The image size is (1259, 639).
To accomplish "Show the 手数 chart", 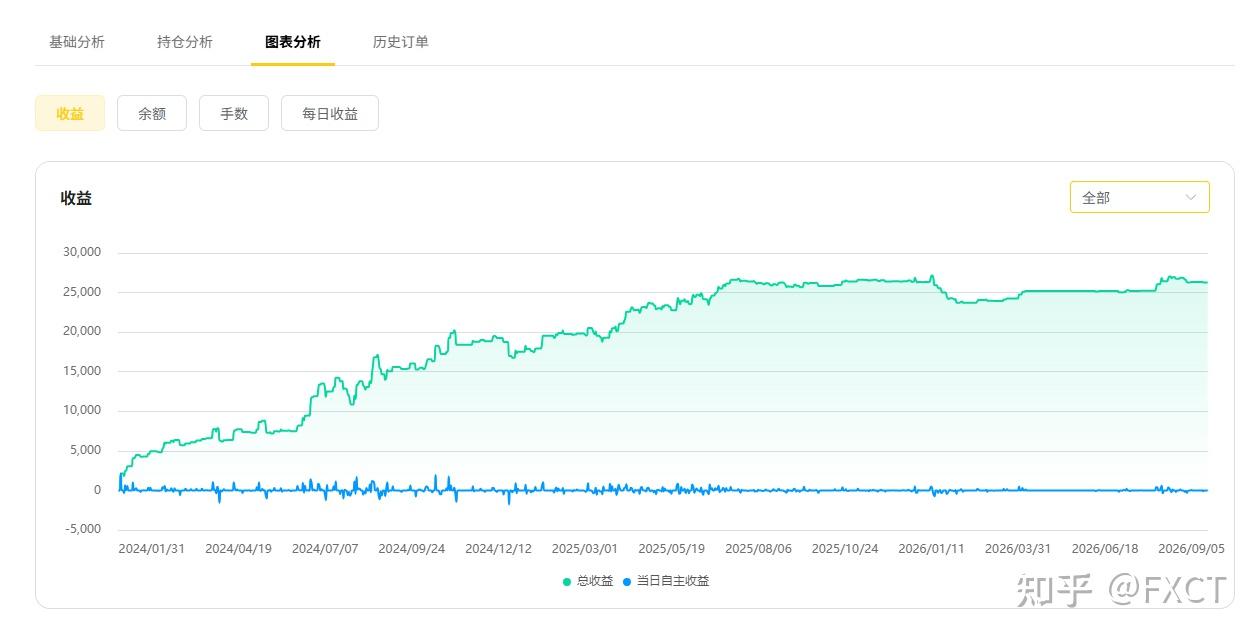I will 234,113.
